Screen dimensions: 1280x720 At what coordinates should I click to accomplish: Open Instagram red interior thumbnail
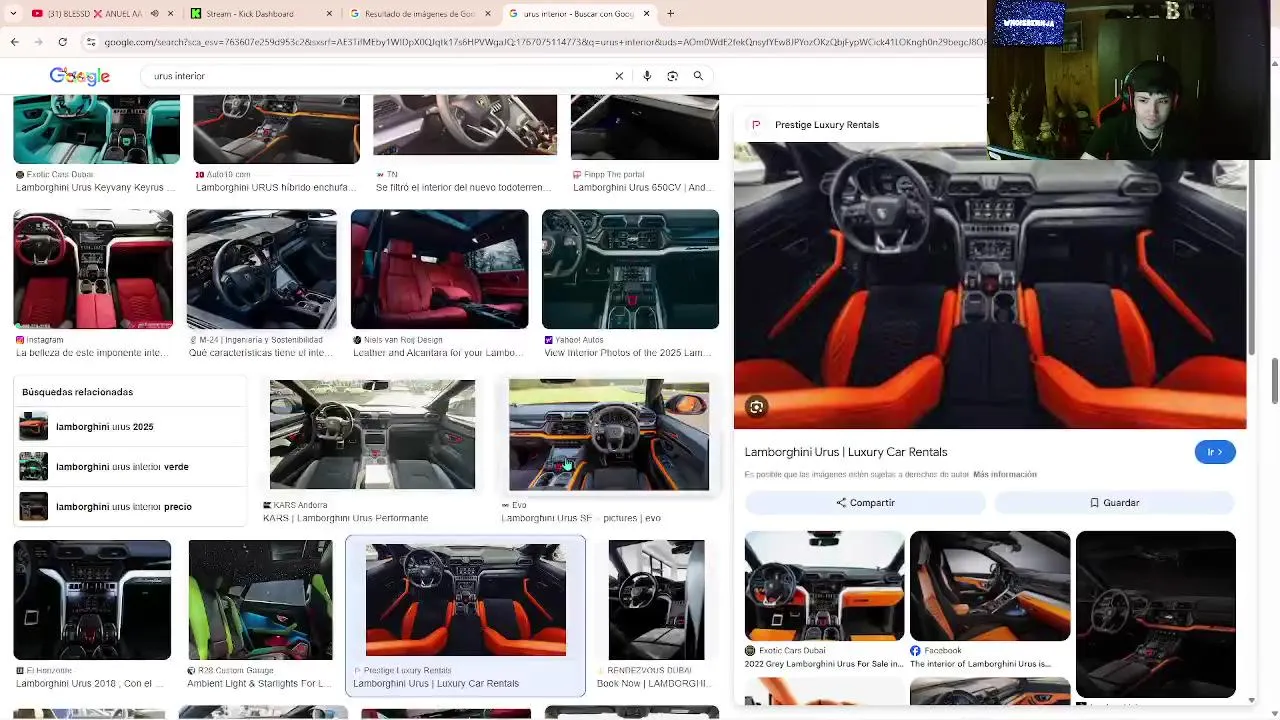pyautogui.click(x=93, y=269)
